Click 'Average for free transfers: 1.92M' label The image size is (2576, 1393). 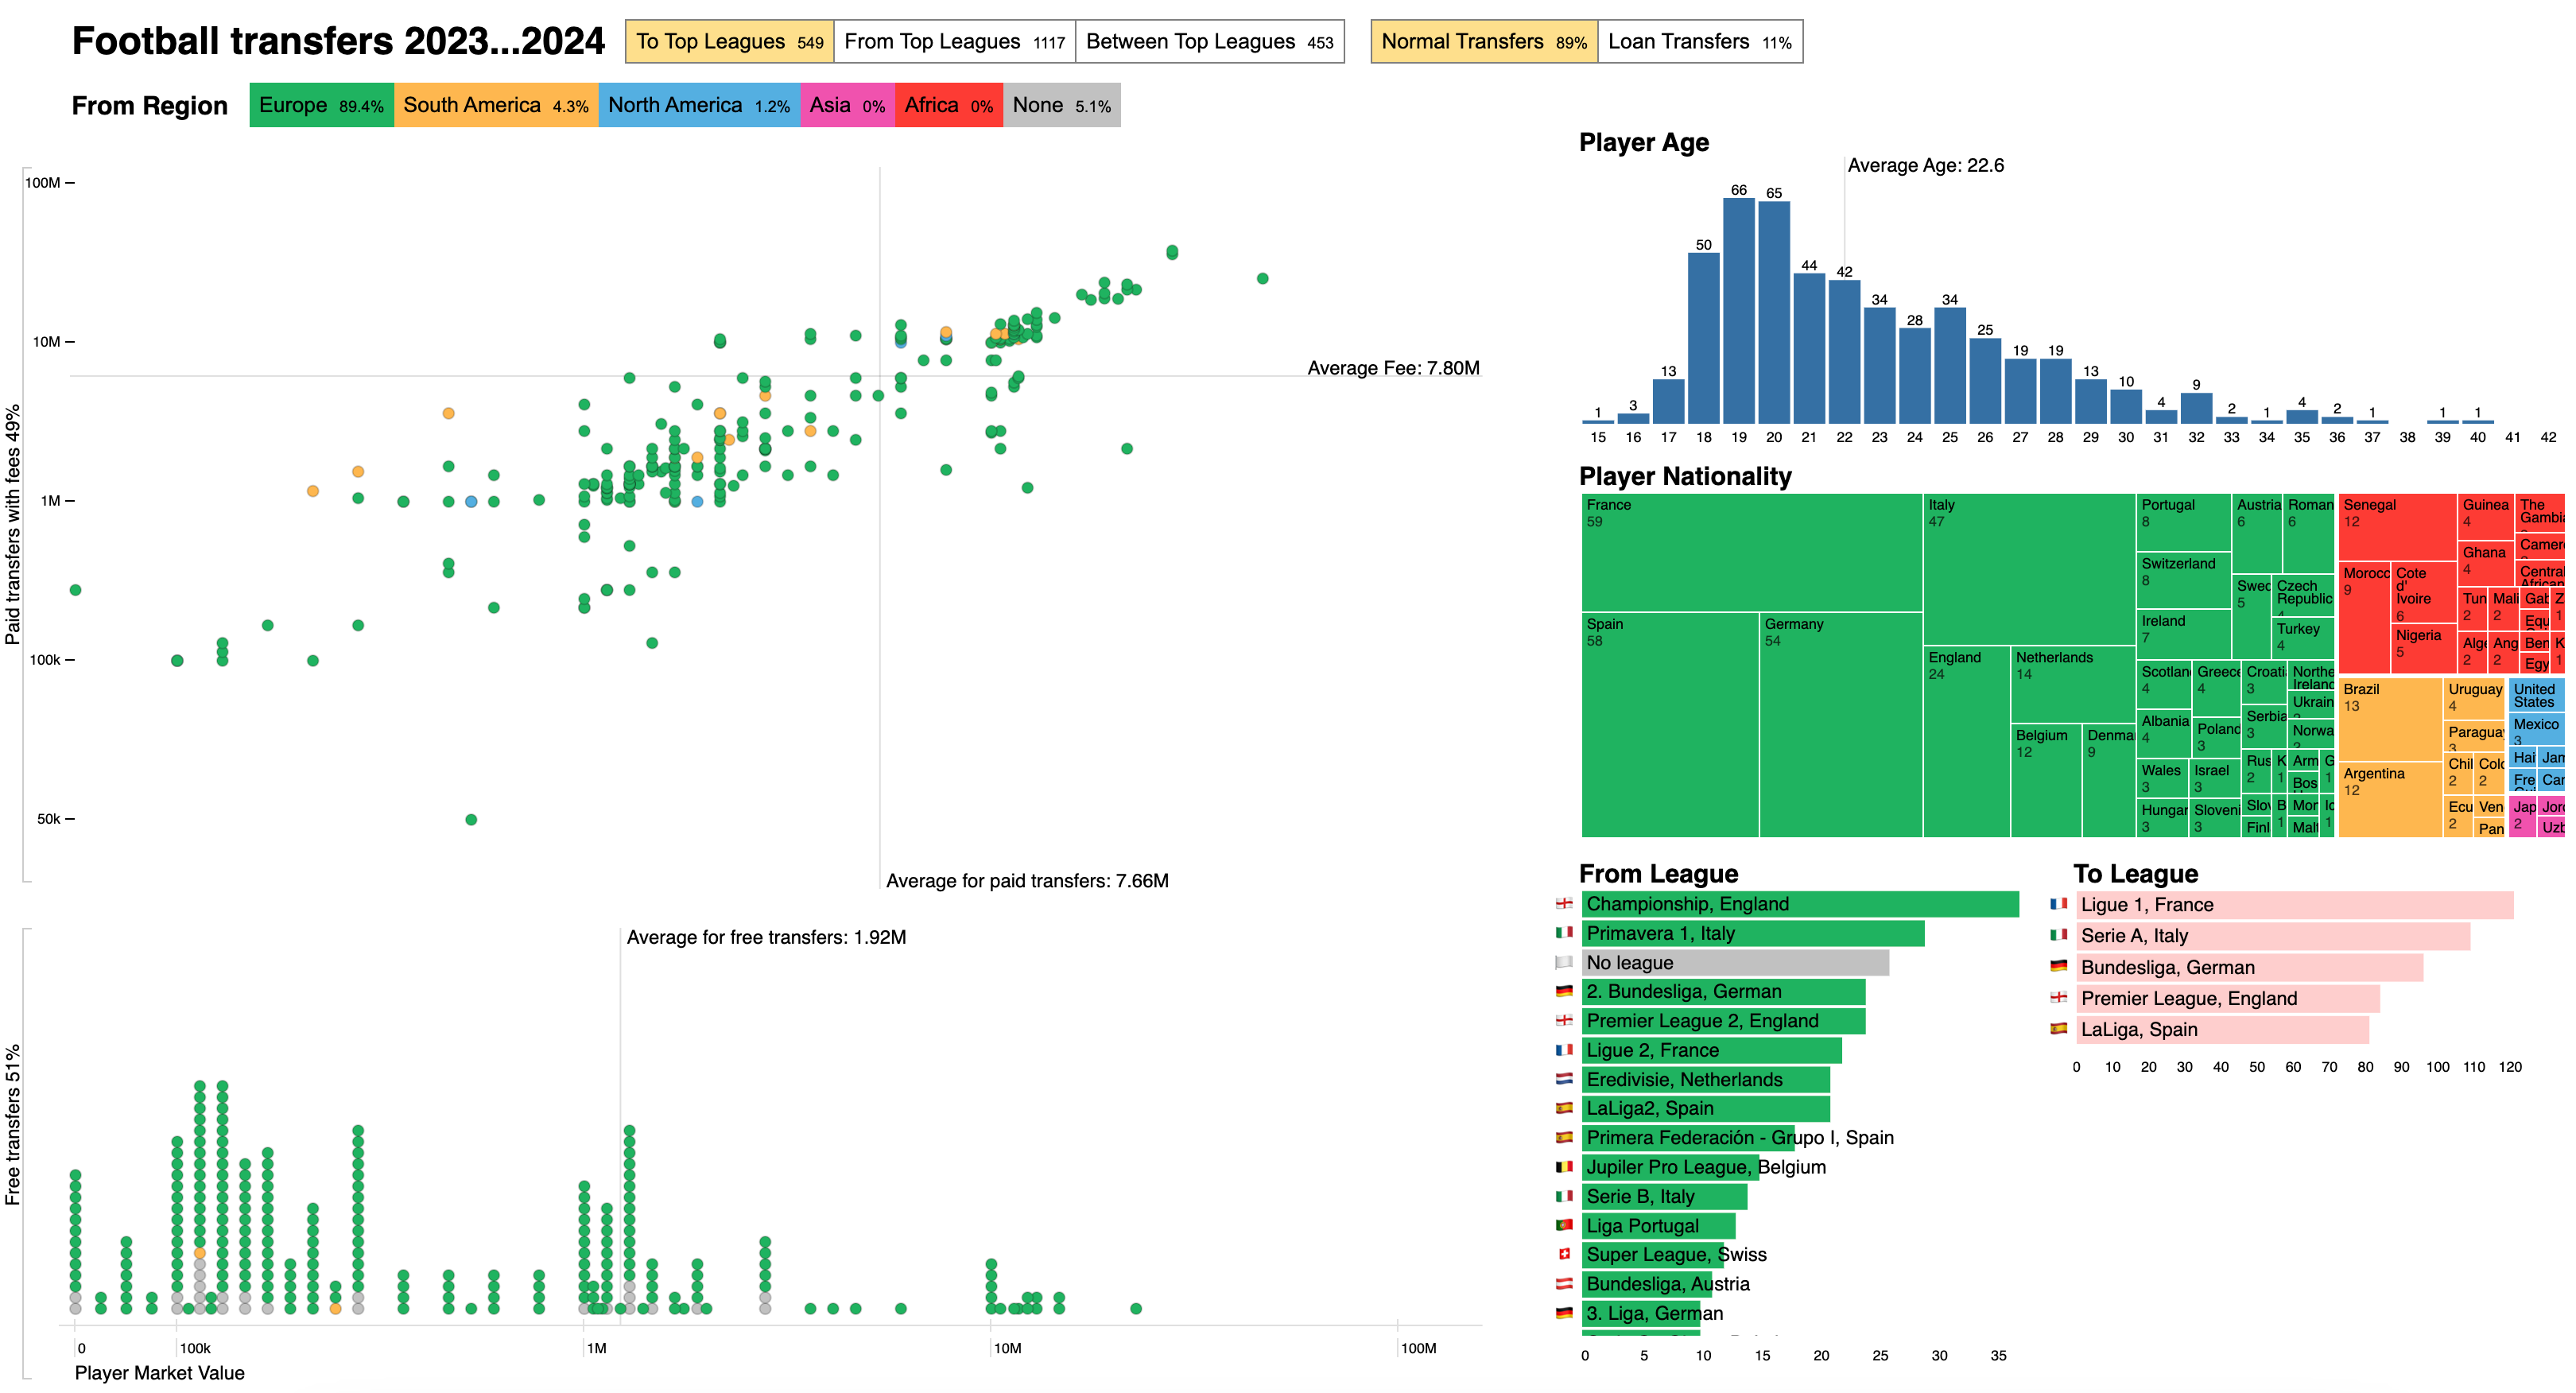(x=766, y=937)
